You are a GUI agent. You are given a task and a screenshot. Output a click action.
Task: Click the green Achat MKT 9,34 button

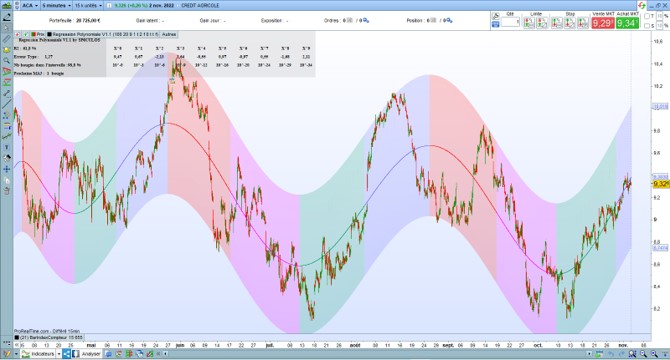[628, 23]
